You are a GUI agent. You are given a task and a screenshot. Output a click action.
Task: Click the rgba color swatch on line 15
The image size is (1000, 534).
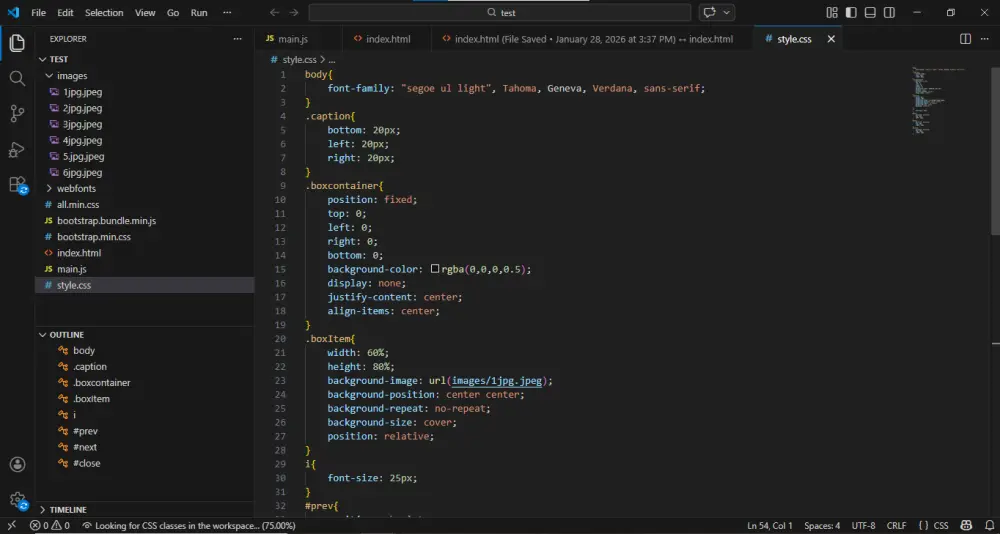435,269
